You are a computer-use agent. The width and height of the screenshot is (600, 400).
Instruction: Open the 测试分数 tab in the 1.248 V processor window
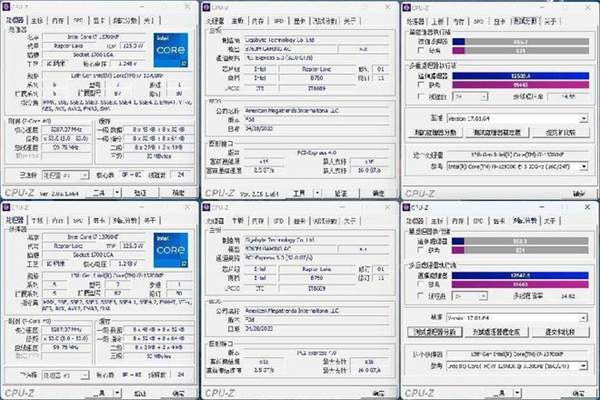tap(125, 20)
